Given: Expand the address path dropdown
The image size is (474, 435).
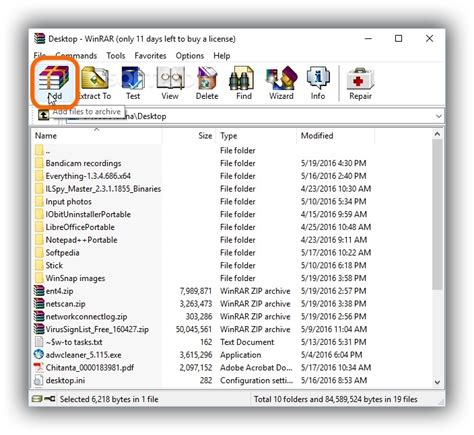Looking at the screenshot, I should pos(439,116).
